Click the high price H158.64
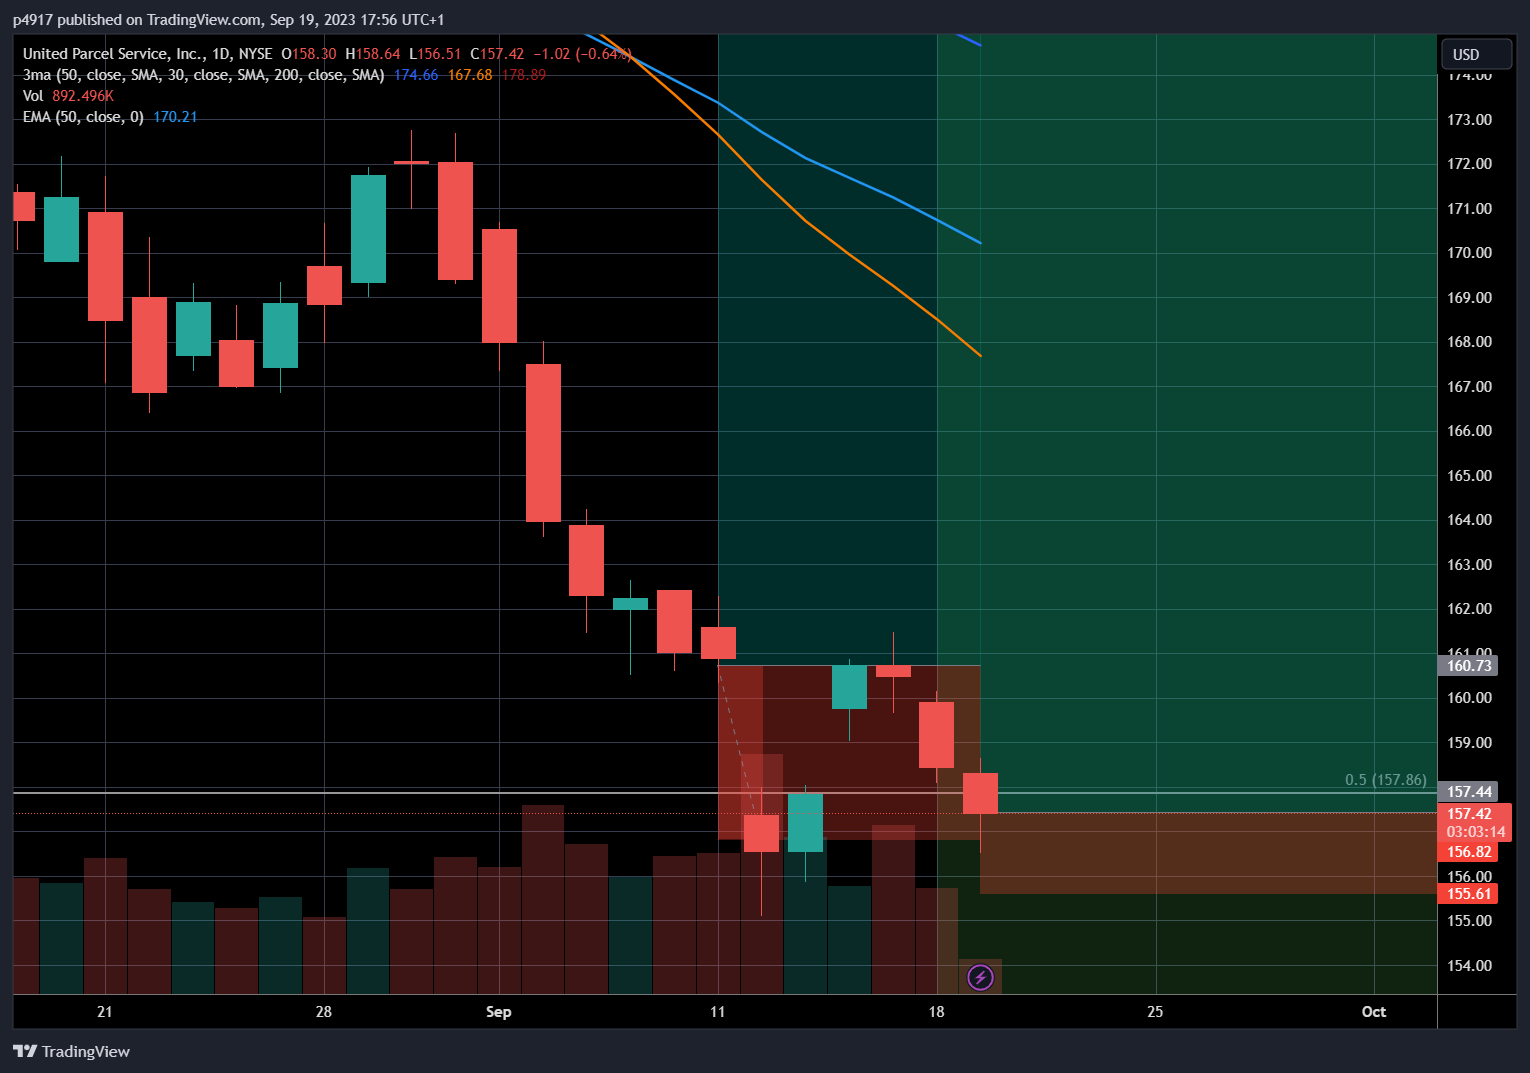The width and height of the screenshot is (1530, 1073). [373, 54]
